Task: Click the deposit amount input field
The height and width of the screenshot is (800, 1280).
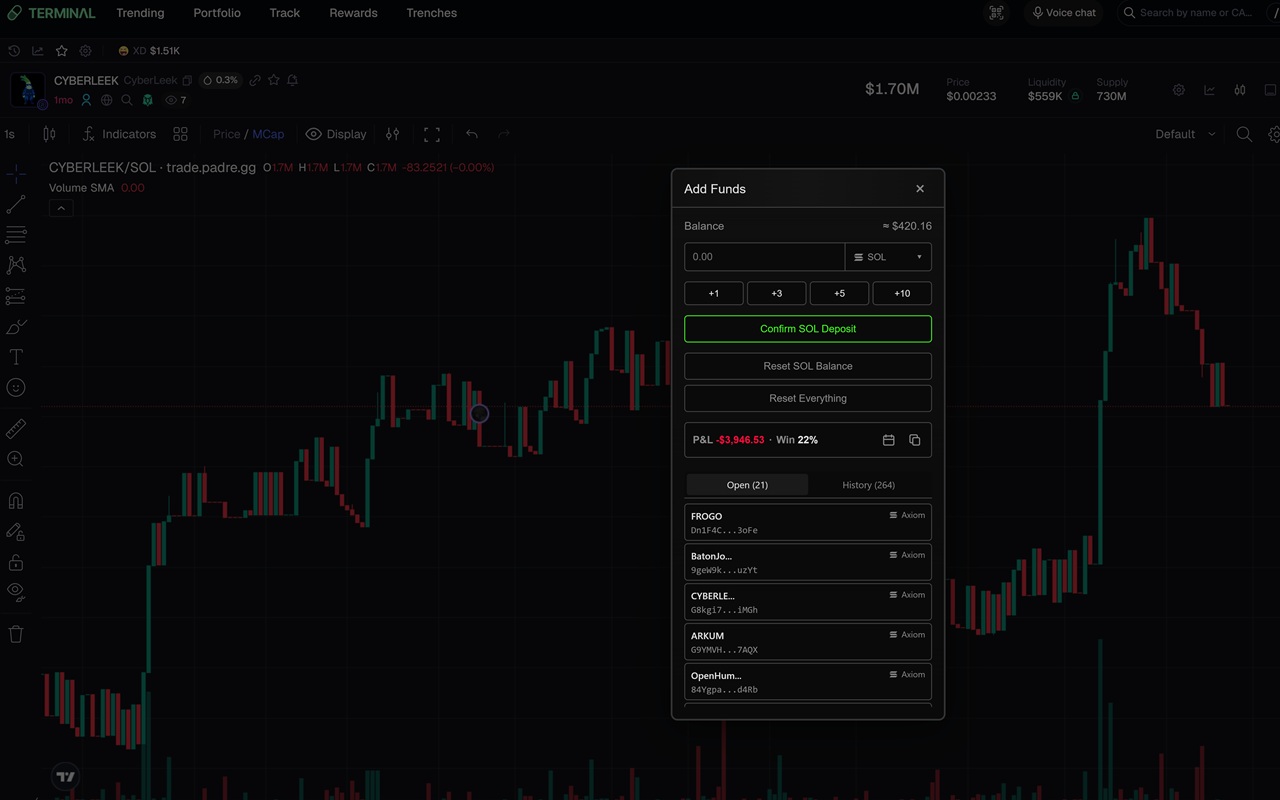Action: click(x=764, y=257)
